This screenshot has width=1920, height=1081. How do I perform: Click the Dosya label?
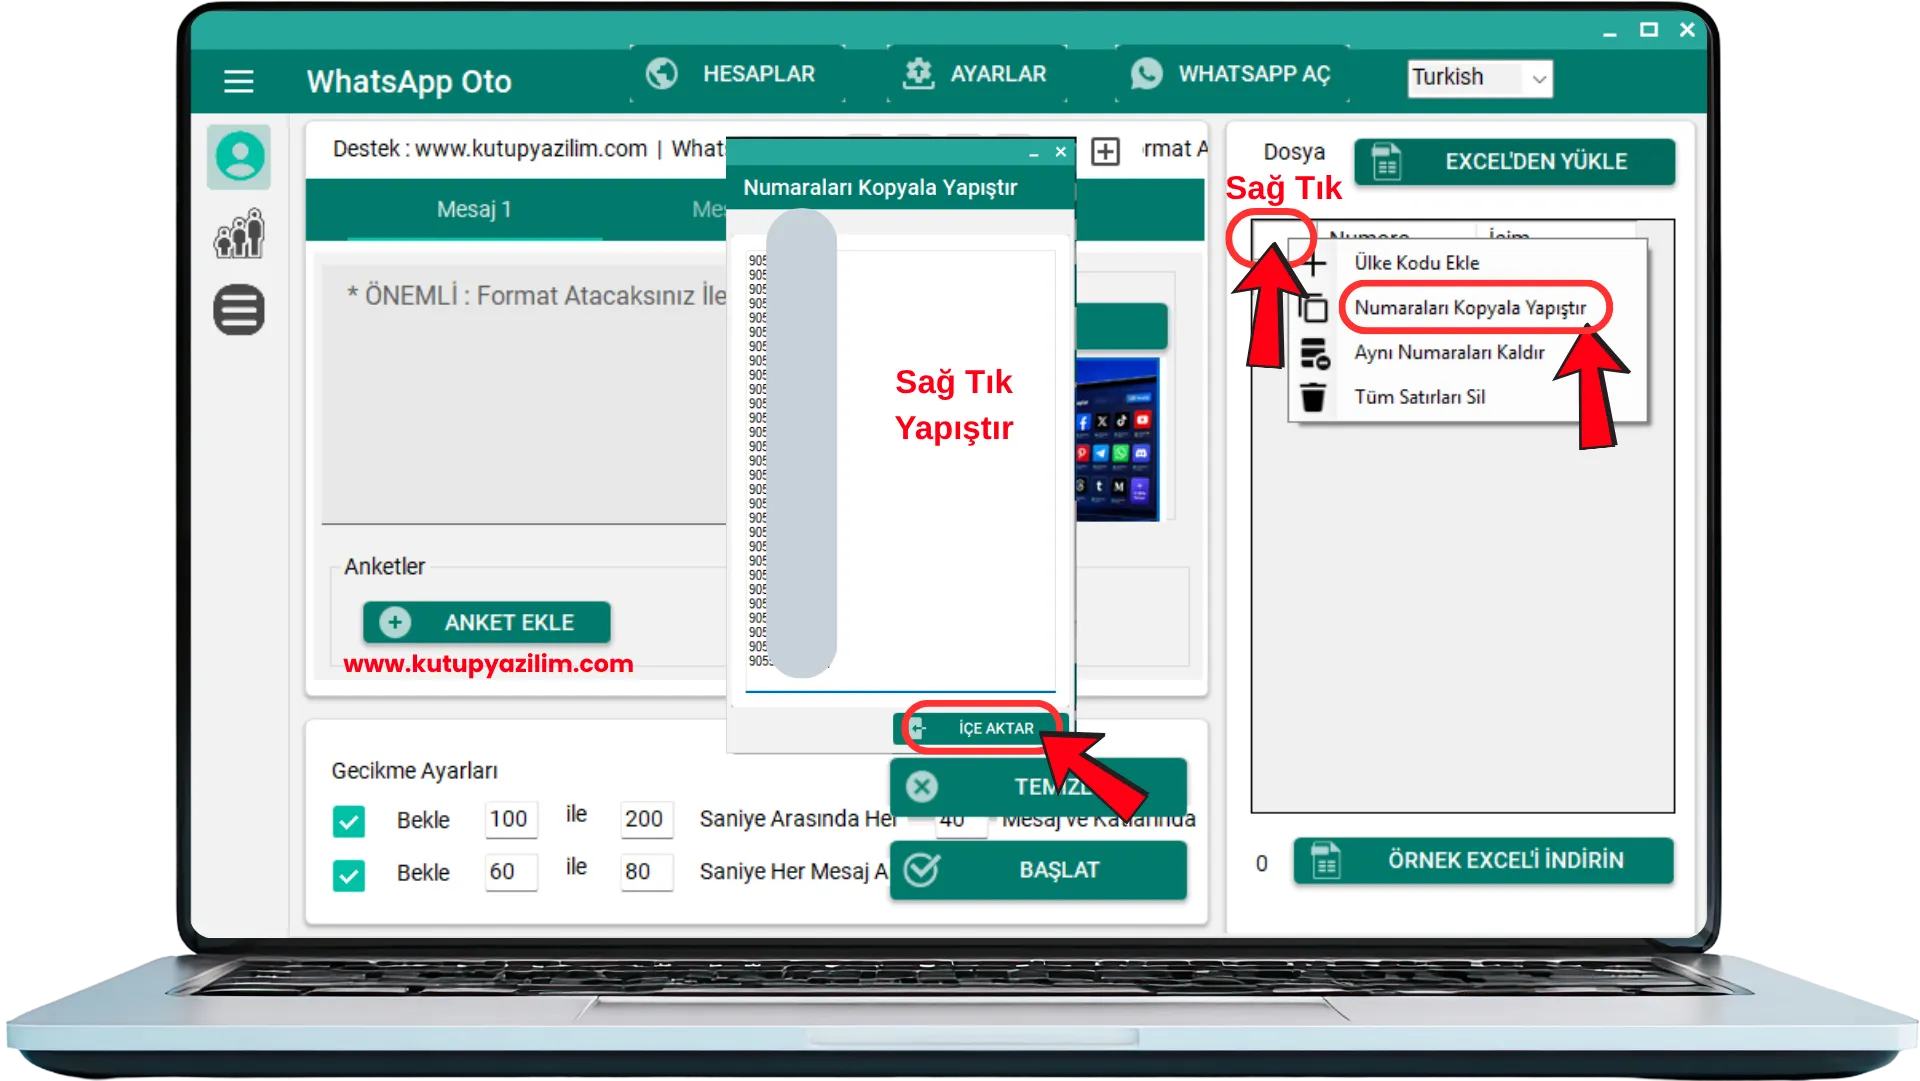pos(1294,152)
